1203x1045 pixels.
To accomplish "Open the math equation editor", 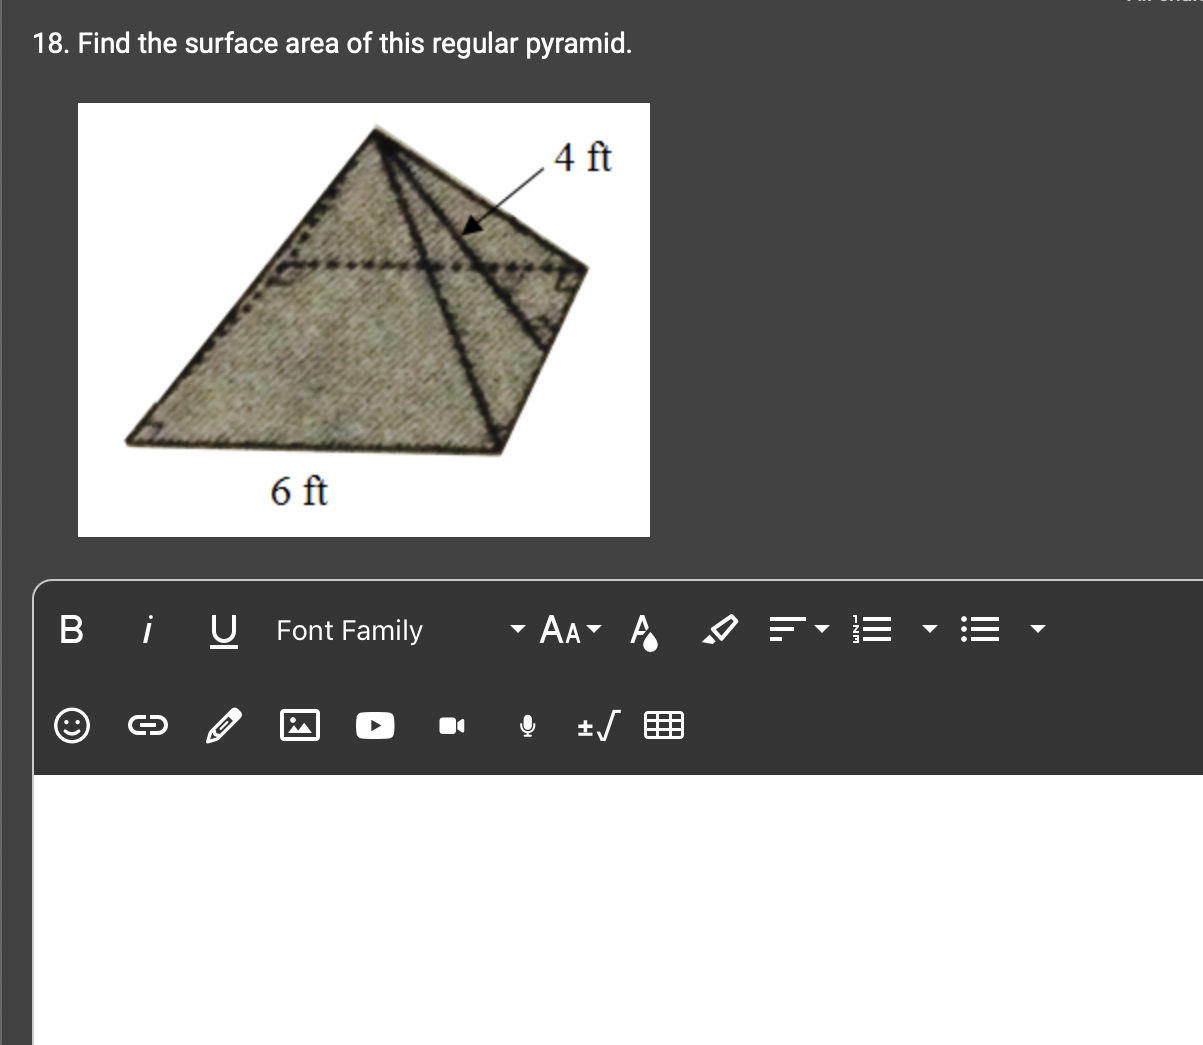I will coord(596,726).
